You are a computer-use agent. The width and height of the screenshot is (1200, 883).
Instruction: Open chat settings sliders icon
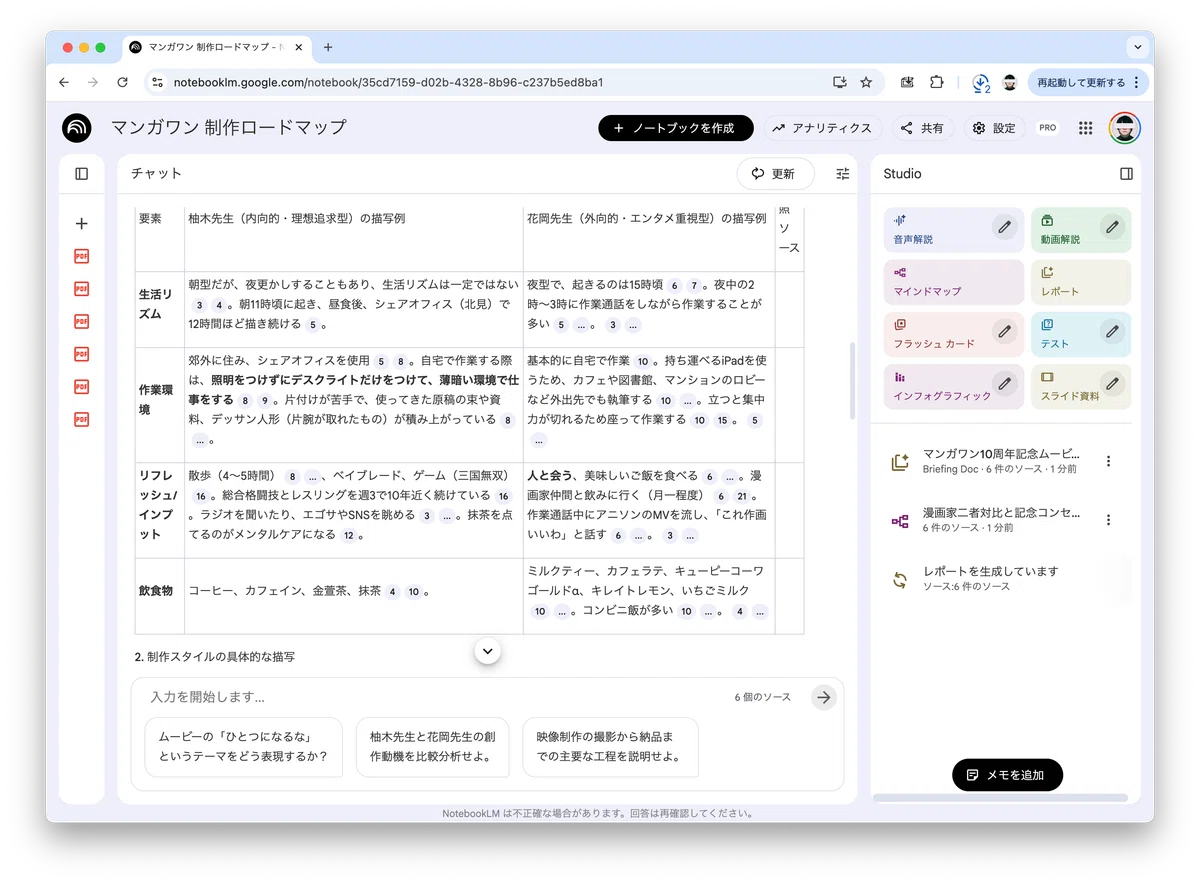(843, 174)
